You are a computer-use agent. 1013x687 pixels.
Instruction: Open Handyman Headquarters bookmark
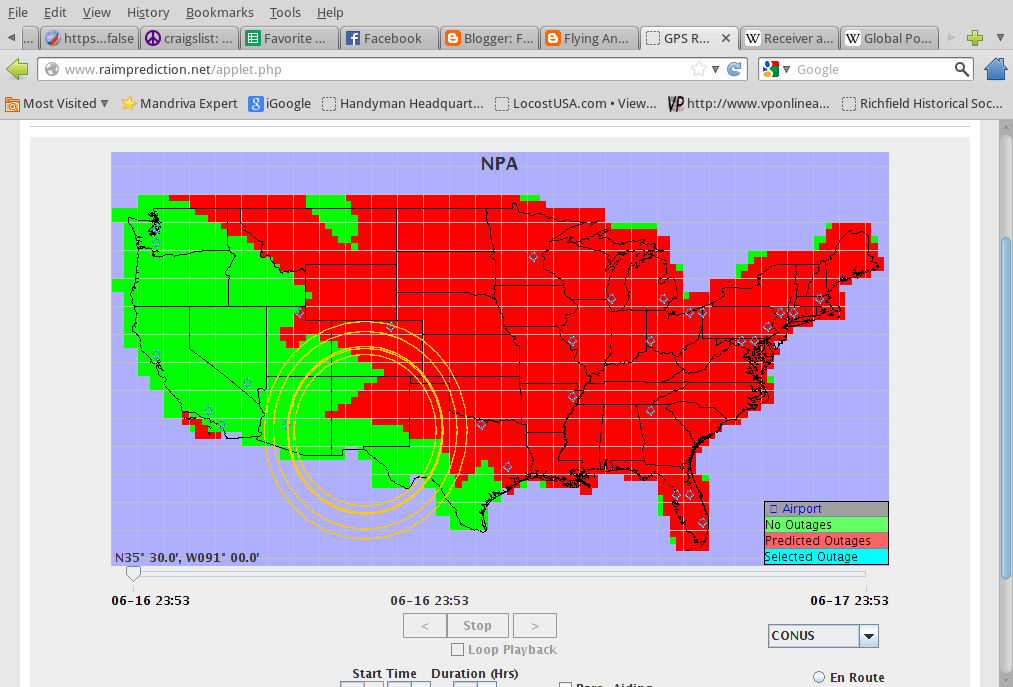pos(402,103)
